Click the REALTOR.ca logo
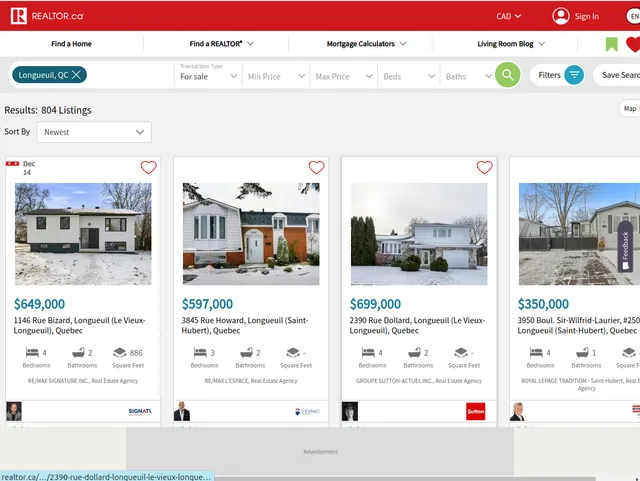The width and height of the screenshot is (640, 481). pyautogui.click(x=47, y=16)
